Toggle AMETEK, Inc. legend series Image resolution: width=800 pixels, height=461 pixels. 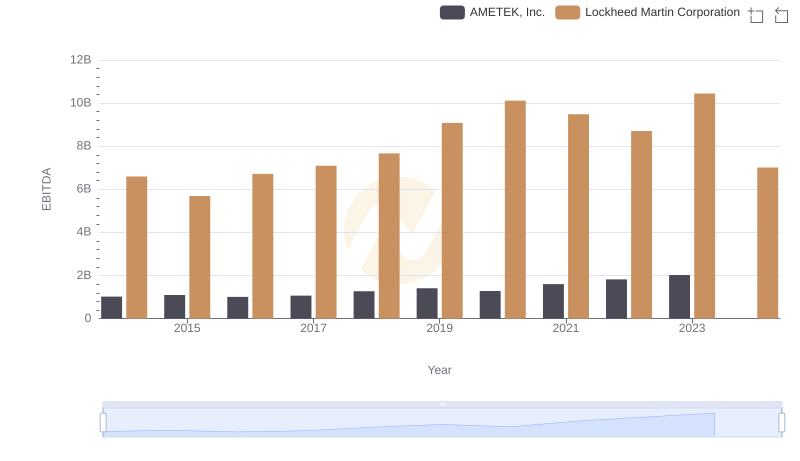tap(492, 12)
